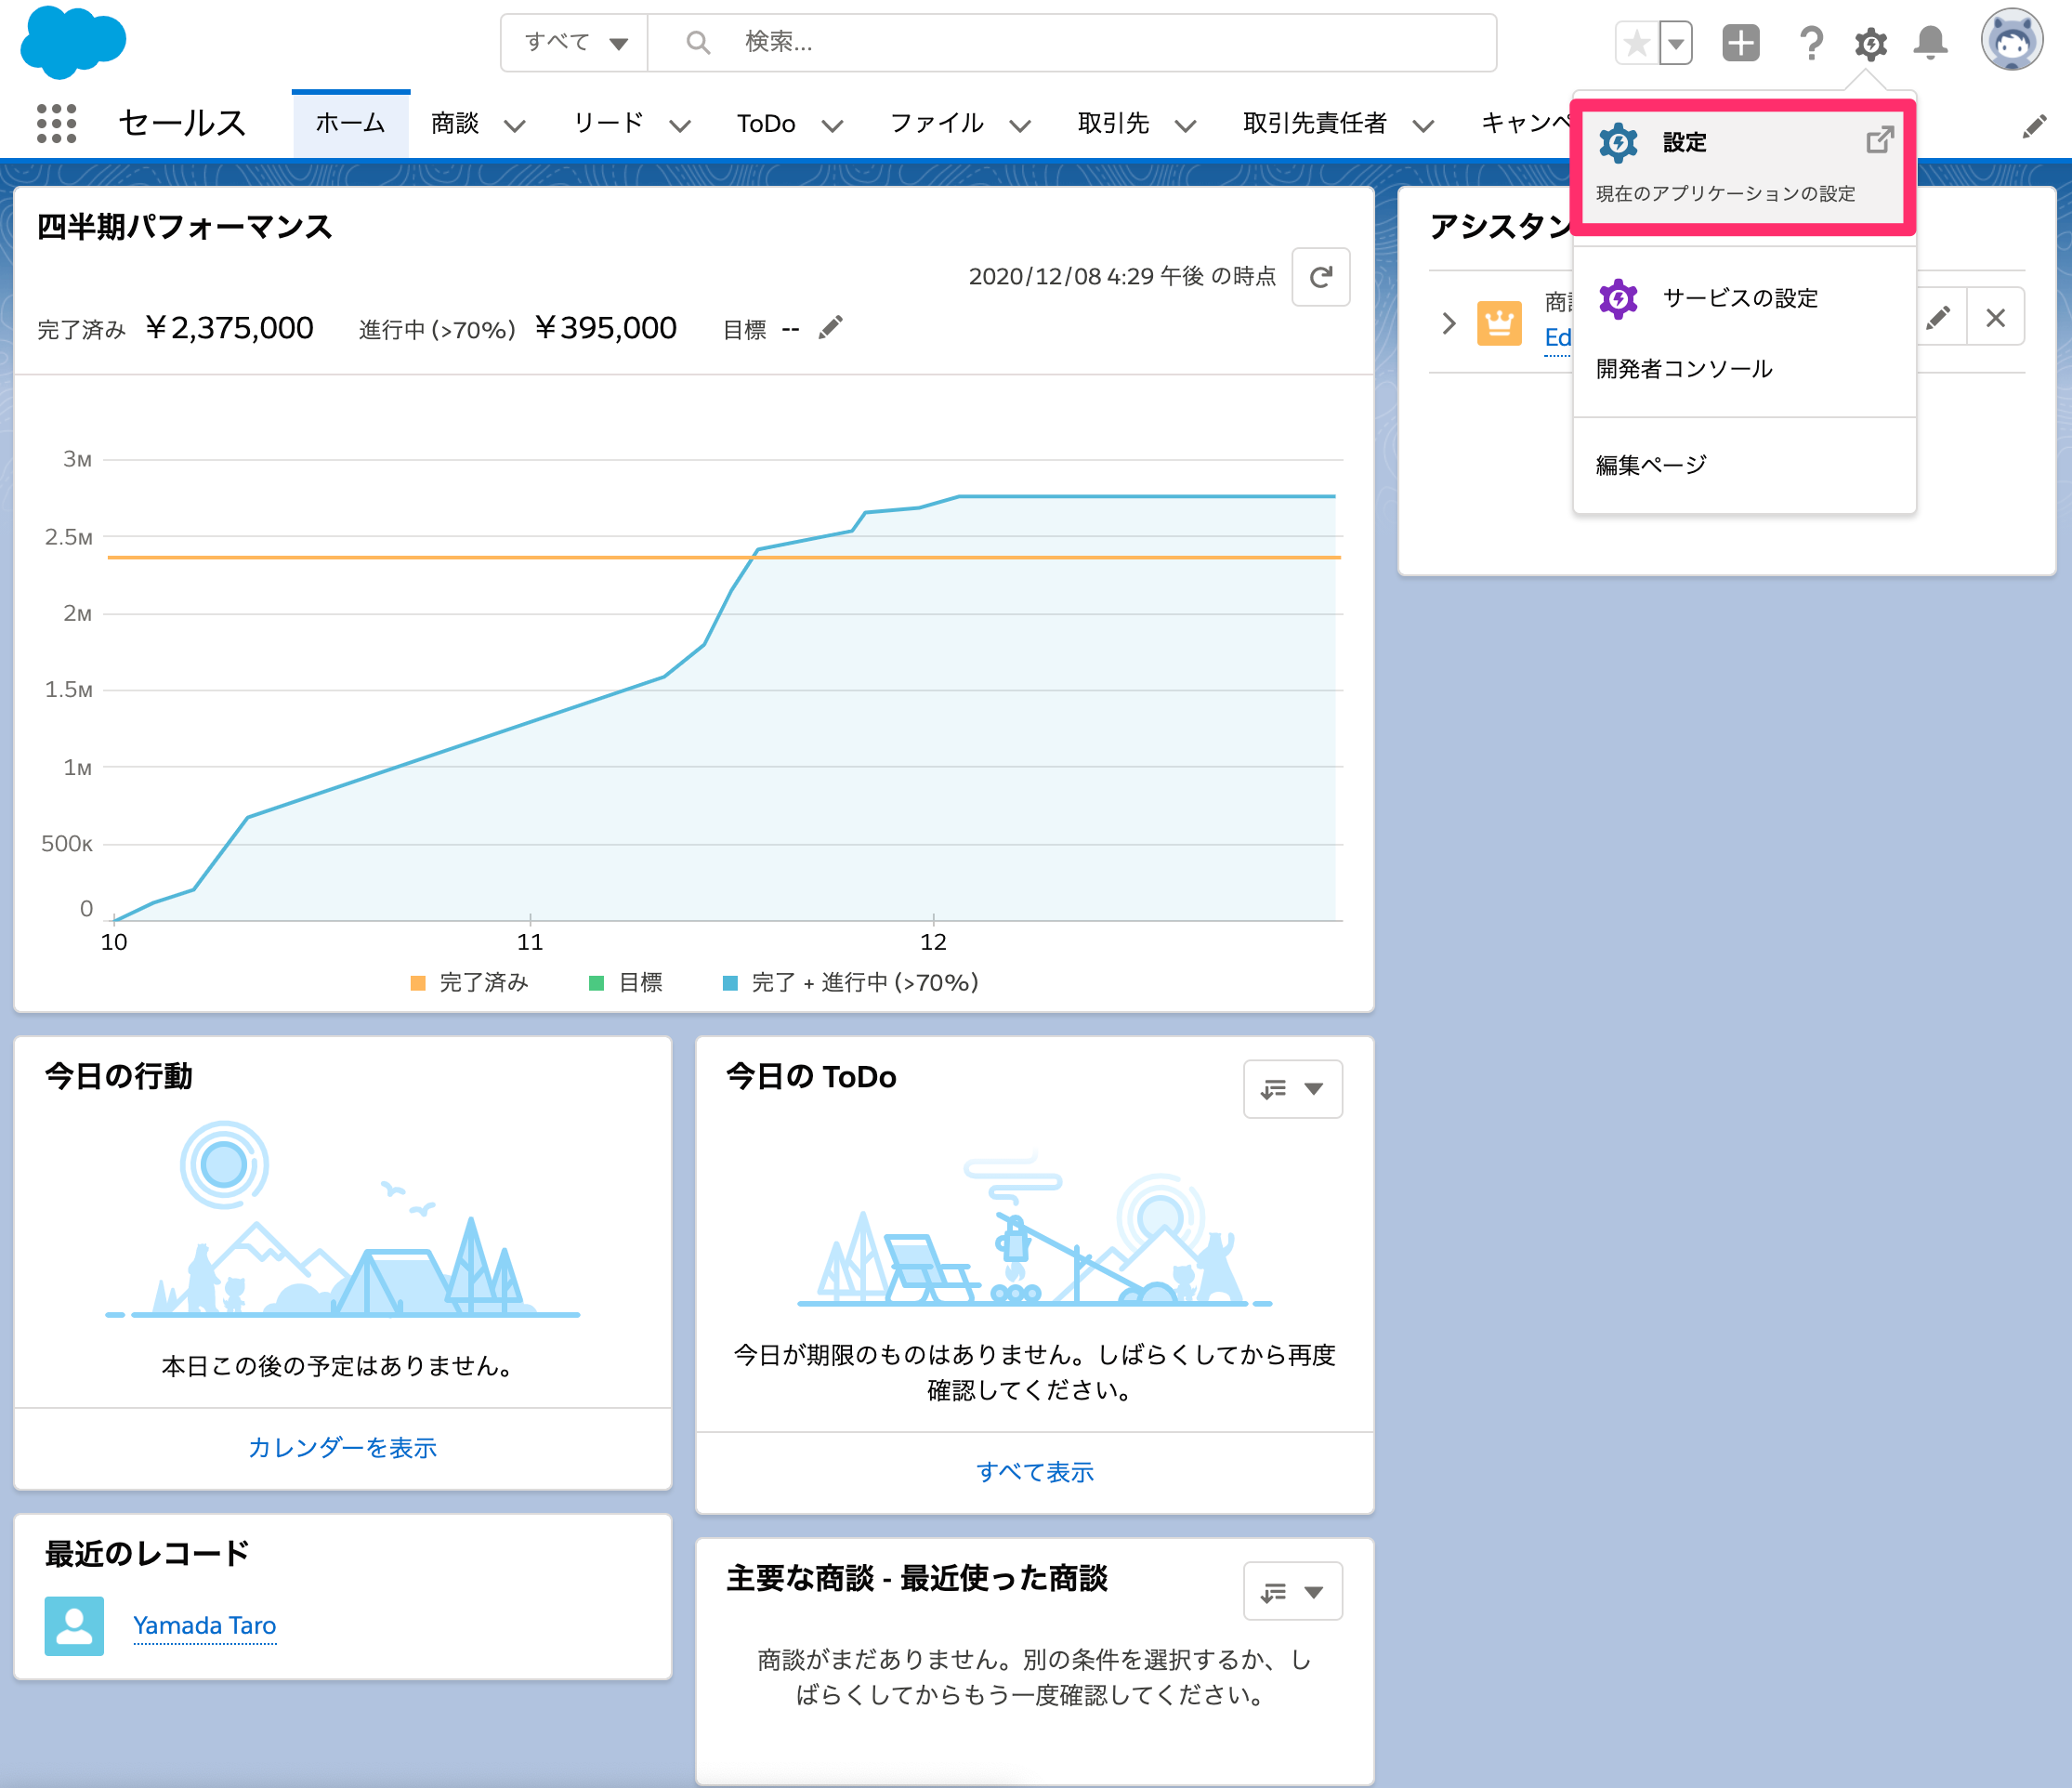Viewport: 2072px width, 1788px height.
Task: Open 開発者コンソール from the menu
Action: (x=1684, y=369)
